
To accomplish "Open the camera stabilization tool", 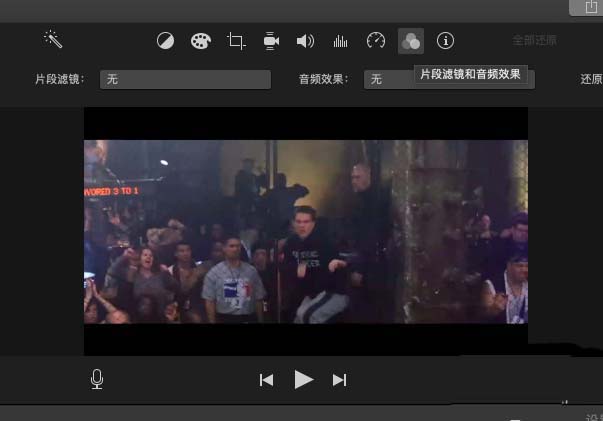I will point(271,41).
